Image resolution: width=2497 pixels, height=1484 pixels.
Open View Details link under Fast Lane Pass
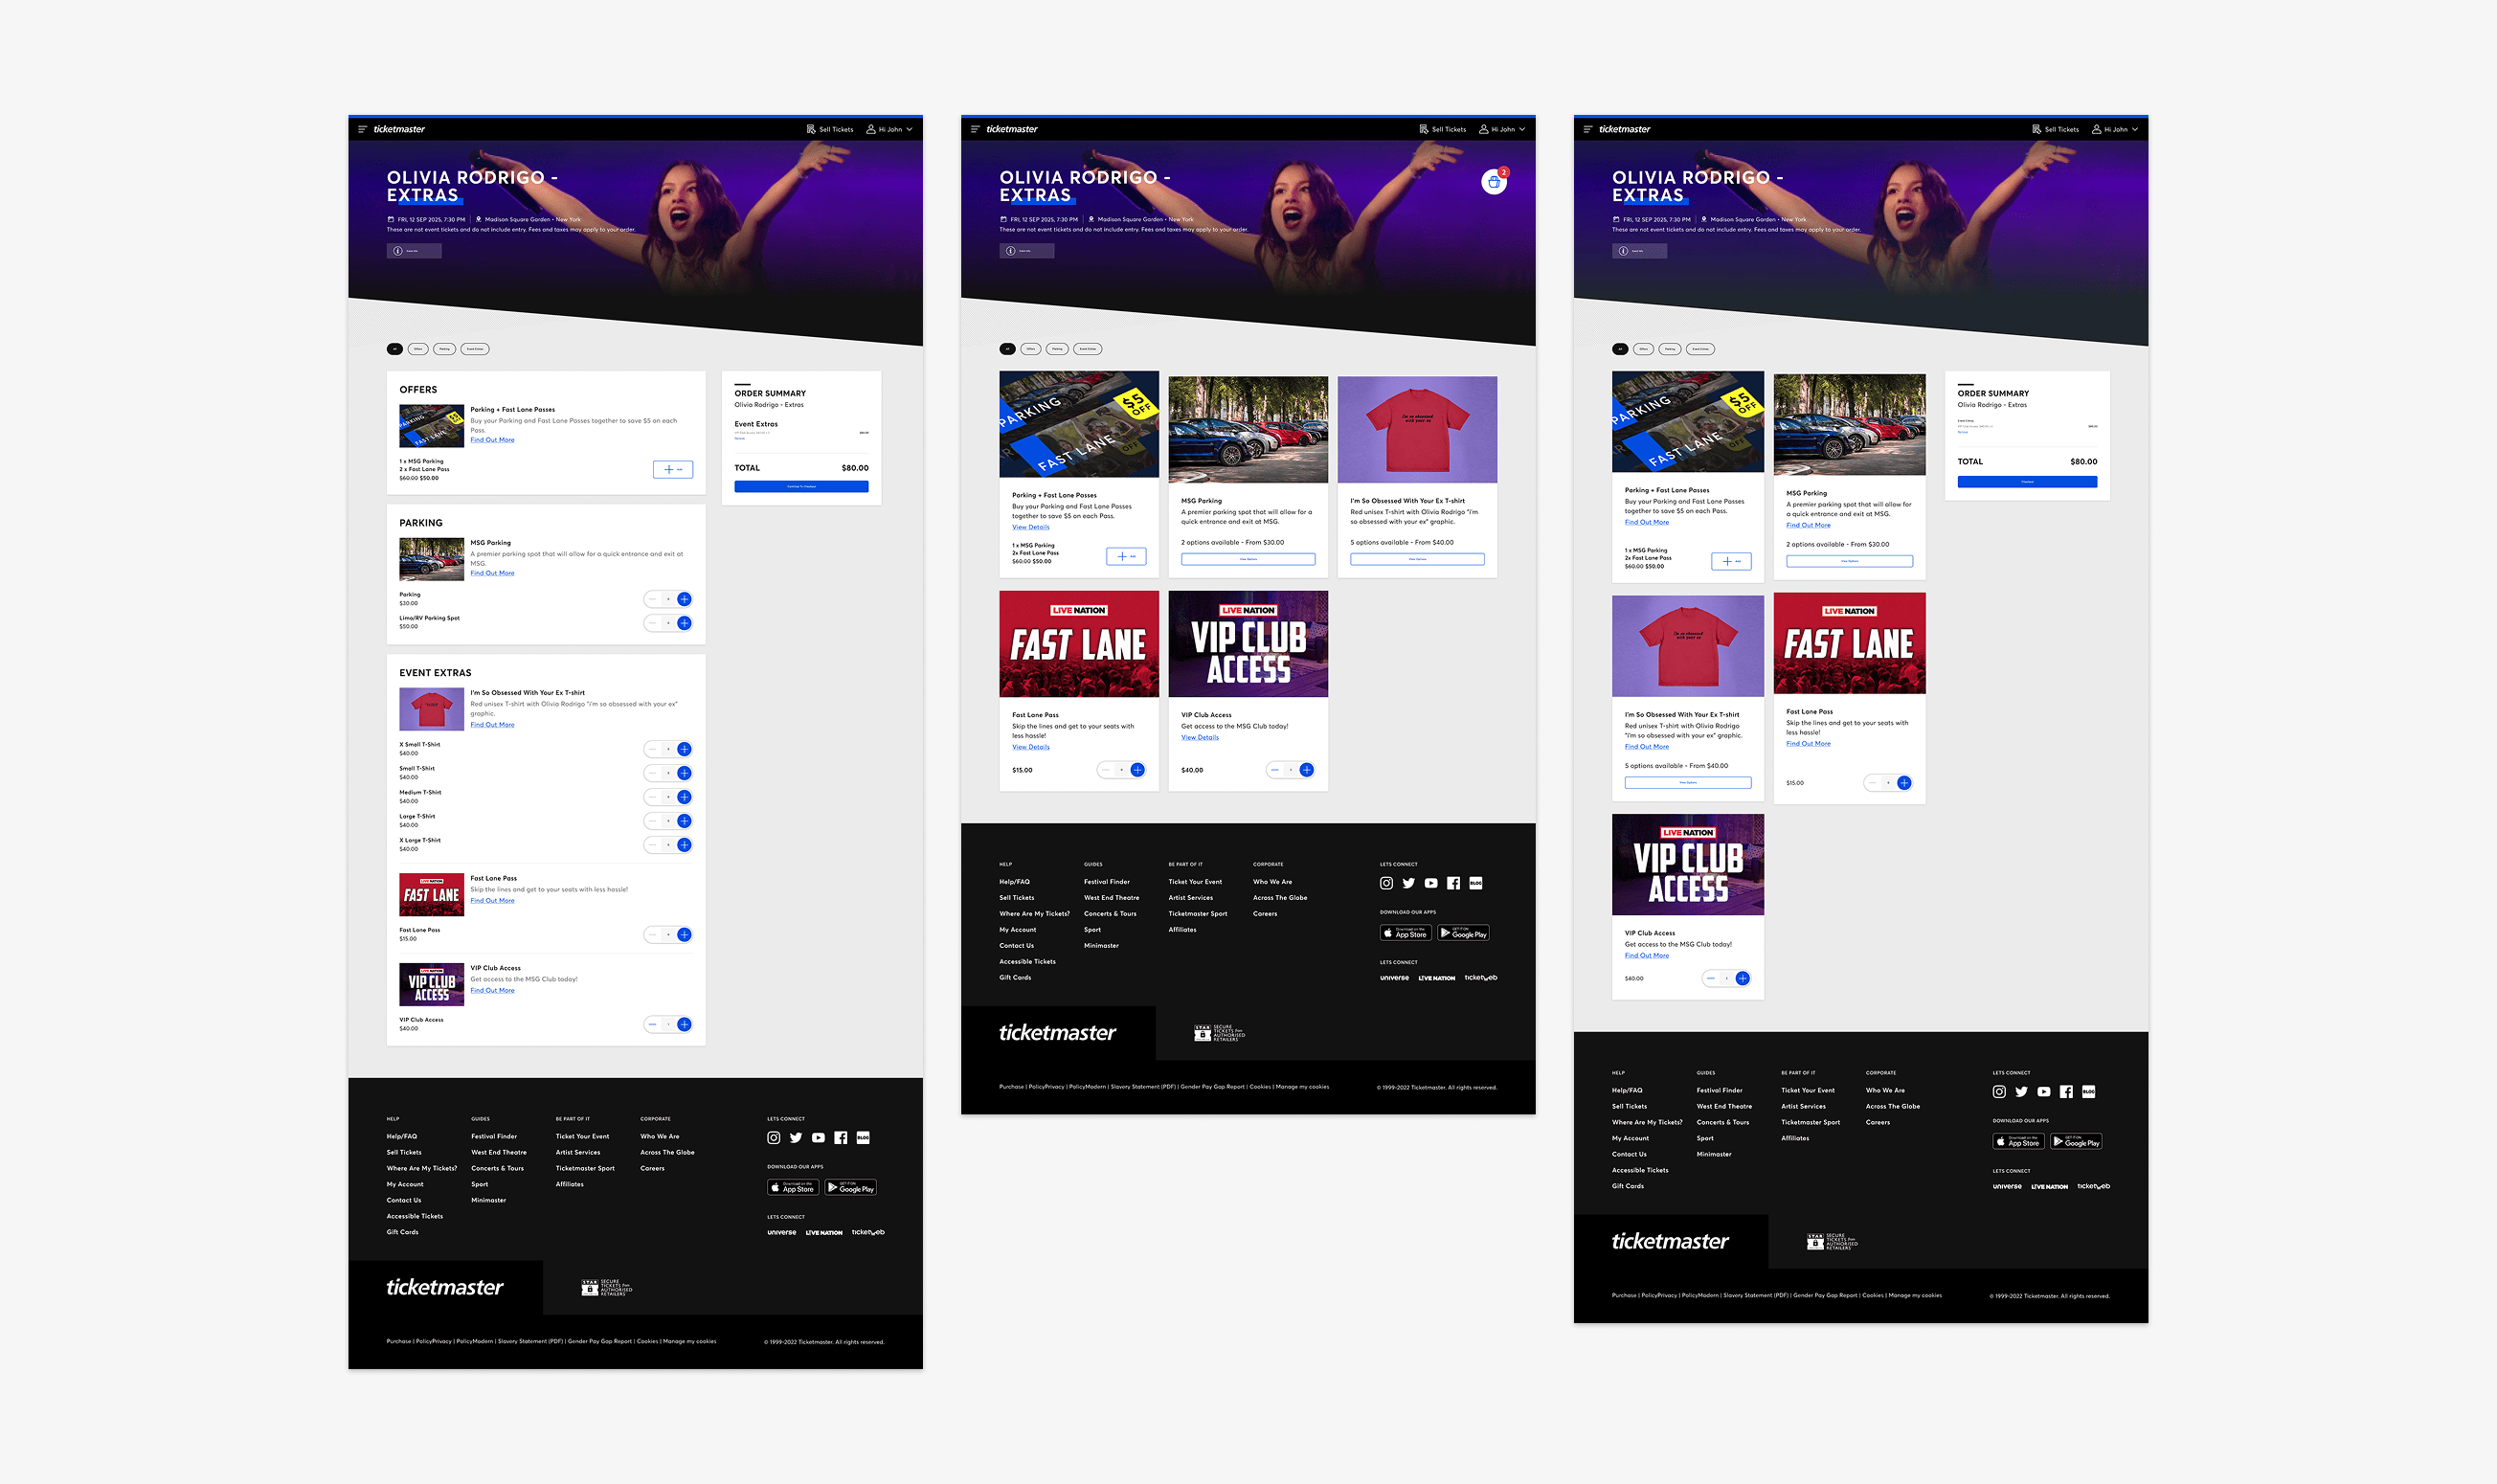click(1030, 747)
